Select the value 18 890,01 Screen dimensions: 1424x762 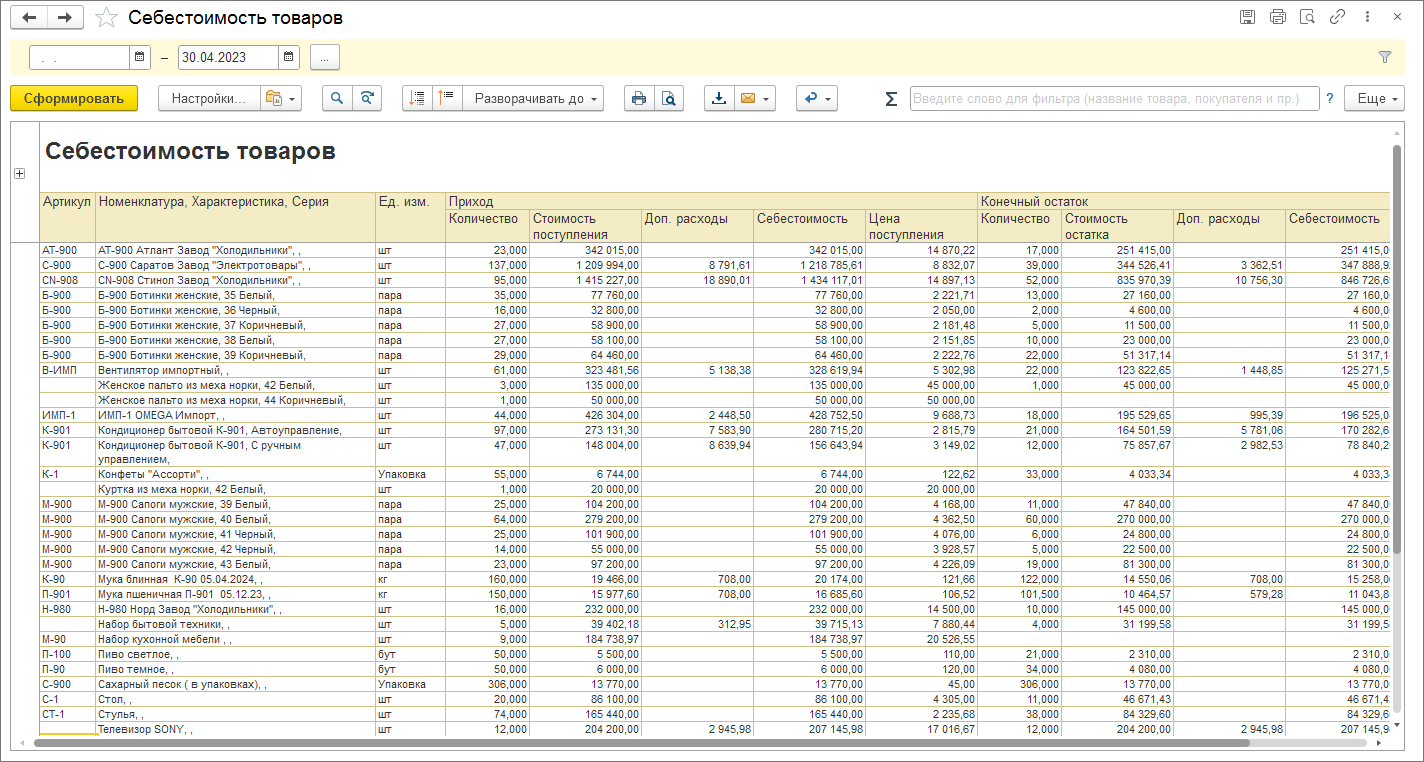point(697,280)
